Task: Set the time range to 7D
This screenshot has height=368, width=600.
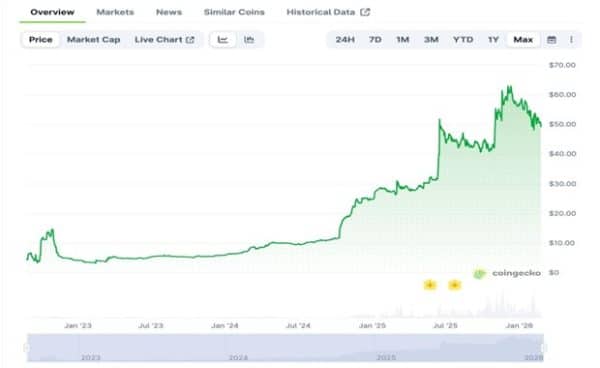Action: pyautogui.click(x=375, y=40)
